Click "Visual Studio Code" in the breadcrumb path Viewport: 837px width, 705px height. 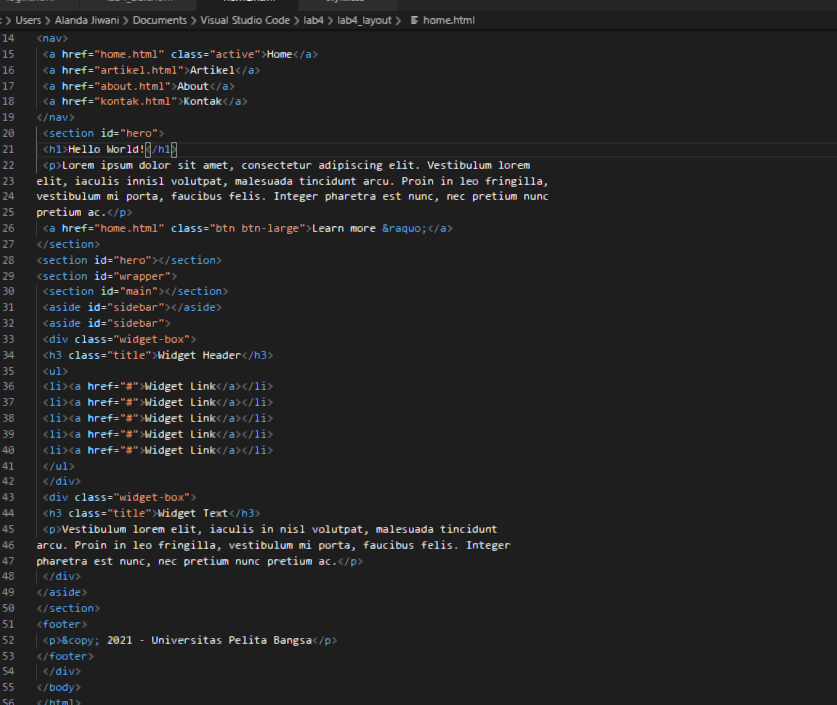[244, 19]
